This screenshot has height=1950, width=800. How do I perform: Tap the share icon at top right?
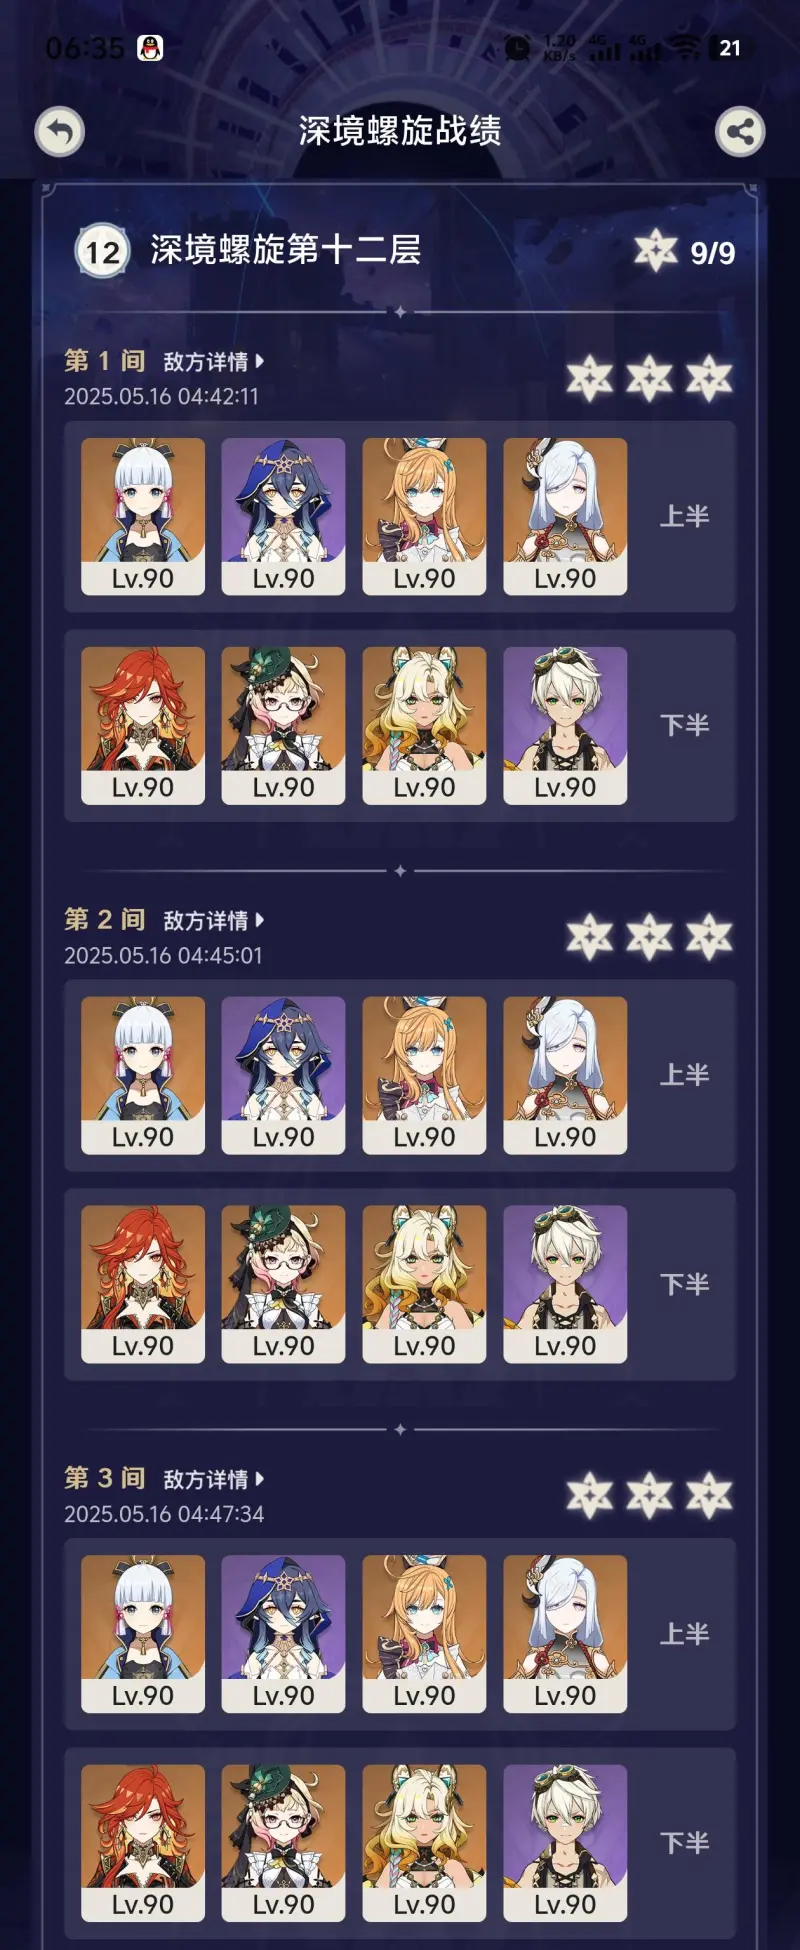point(740,132)
